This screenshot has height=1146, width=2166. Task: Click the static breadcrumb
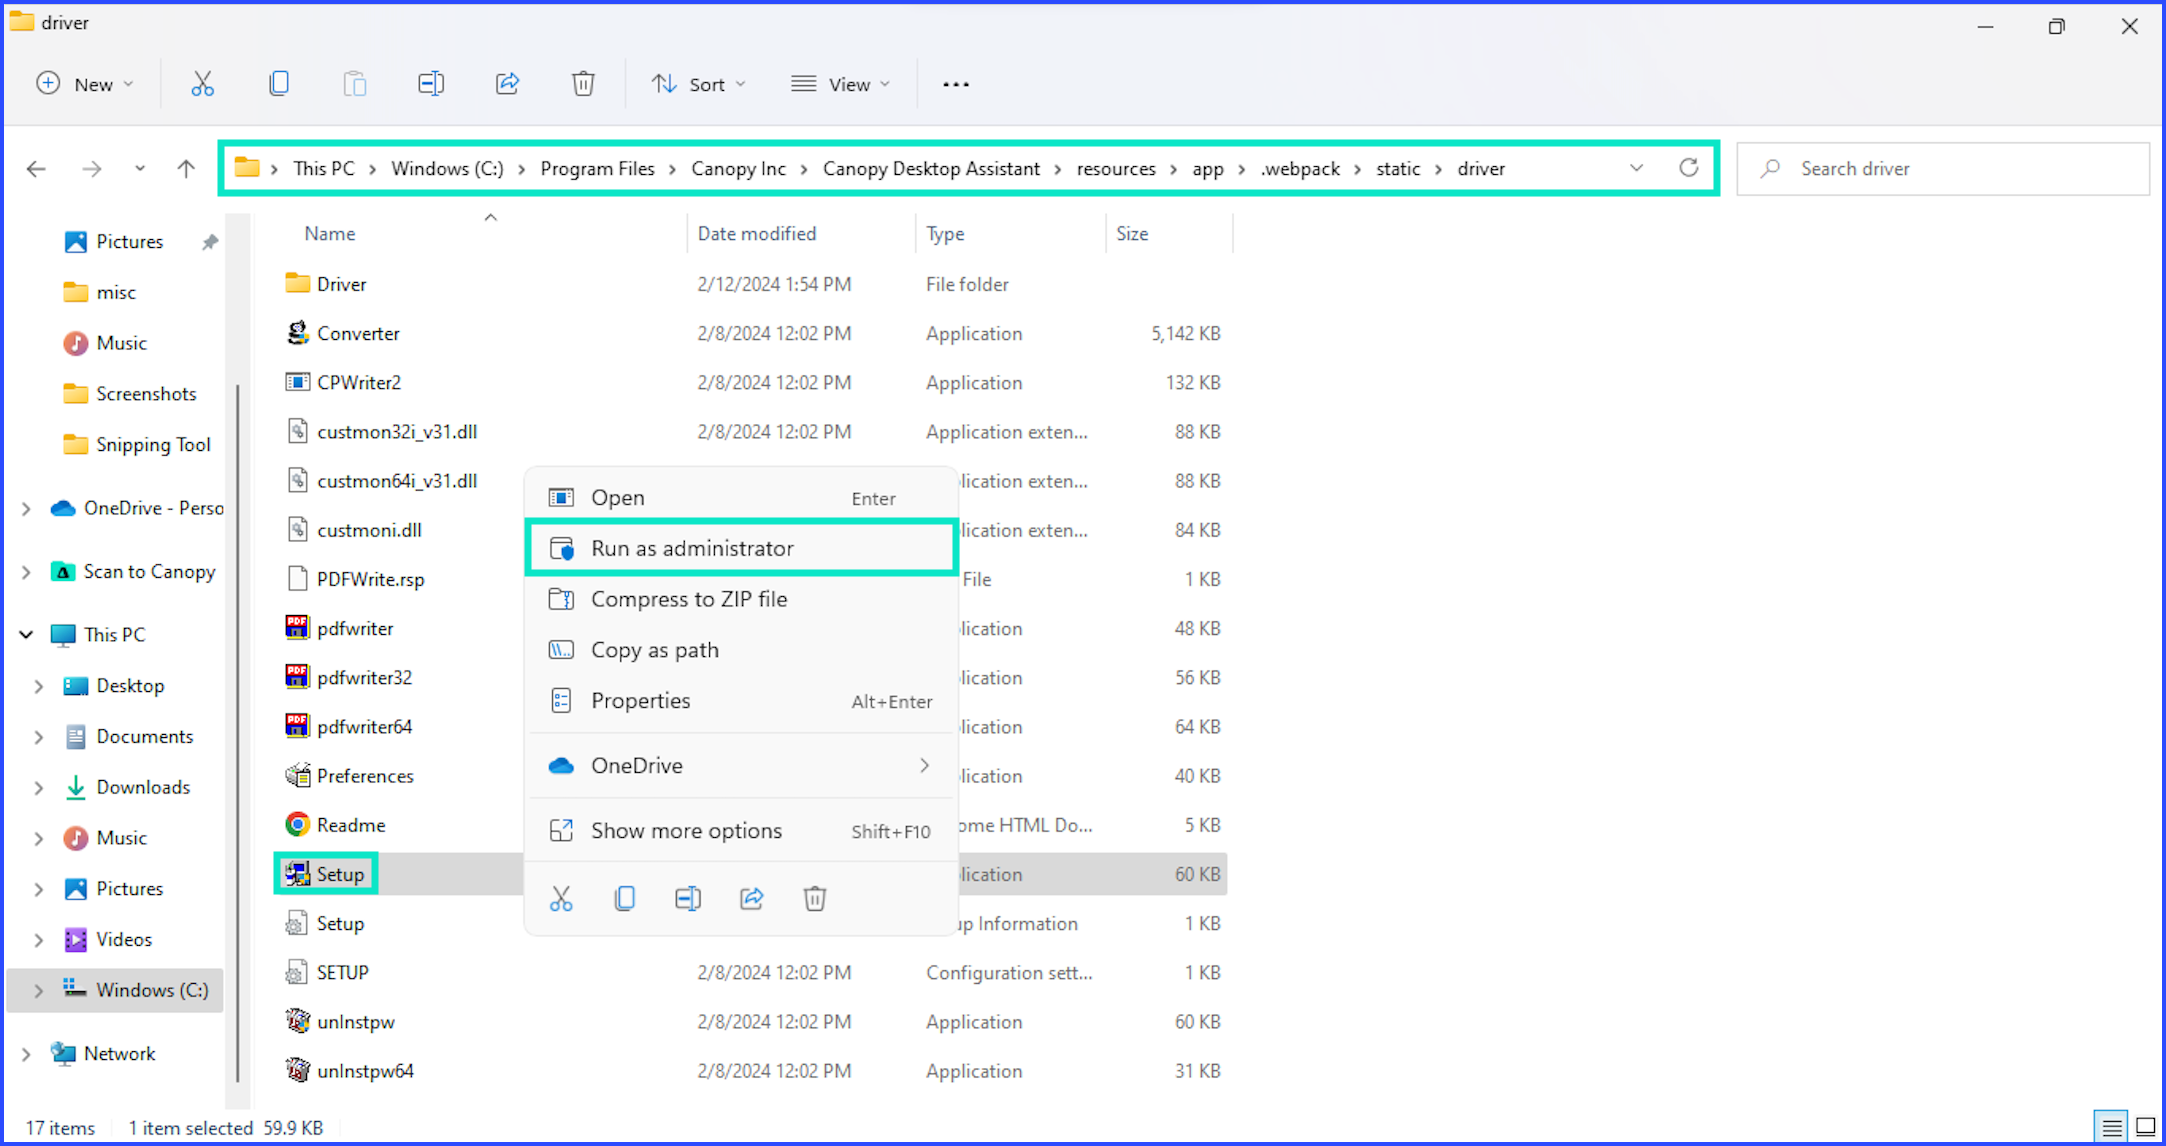(x=1398, y=169)
